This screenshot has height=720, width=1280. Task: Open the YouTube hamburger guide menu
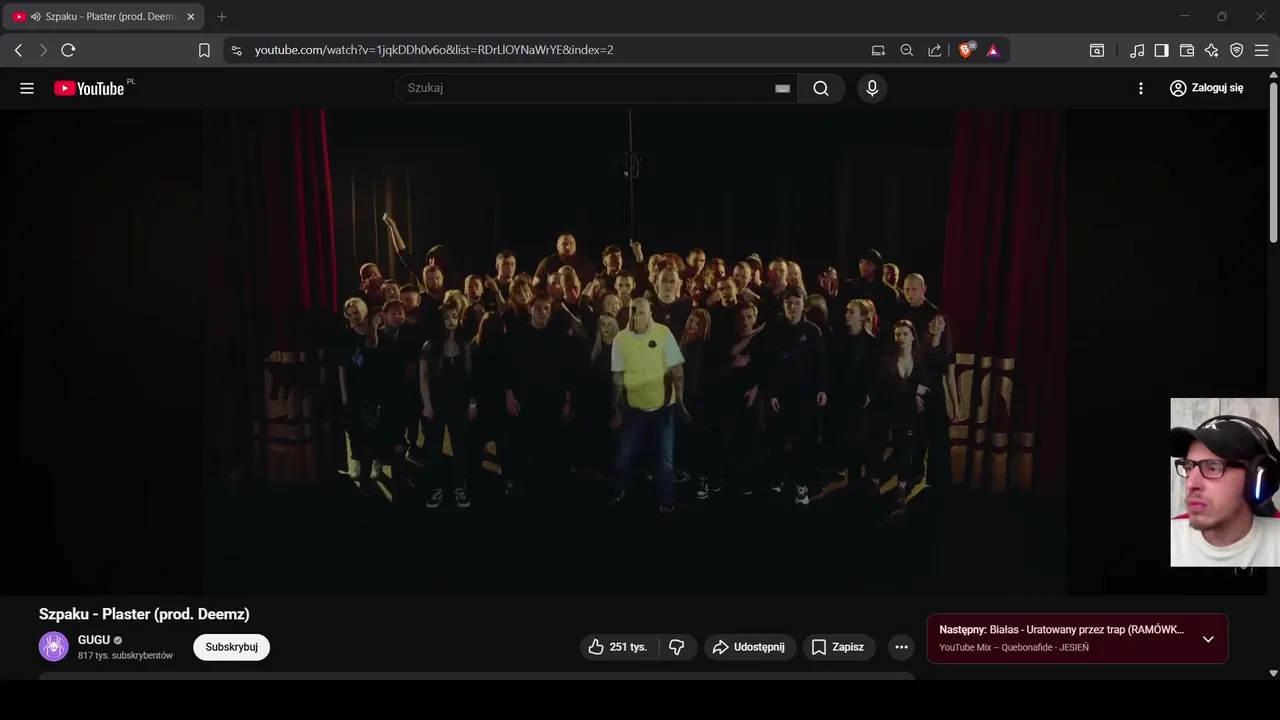[27, 88]
